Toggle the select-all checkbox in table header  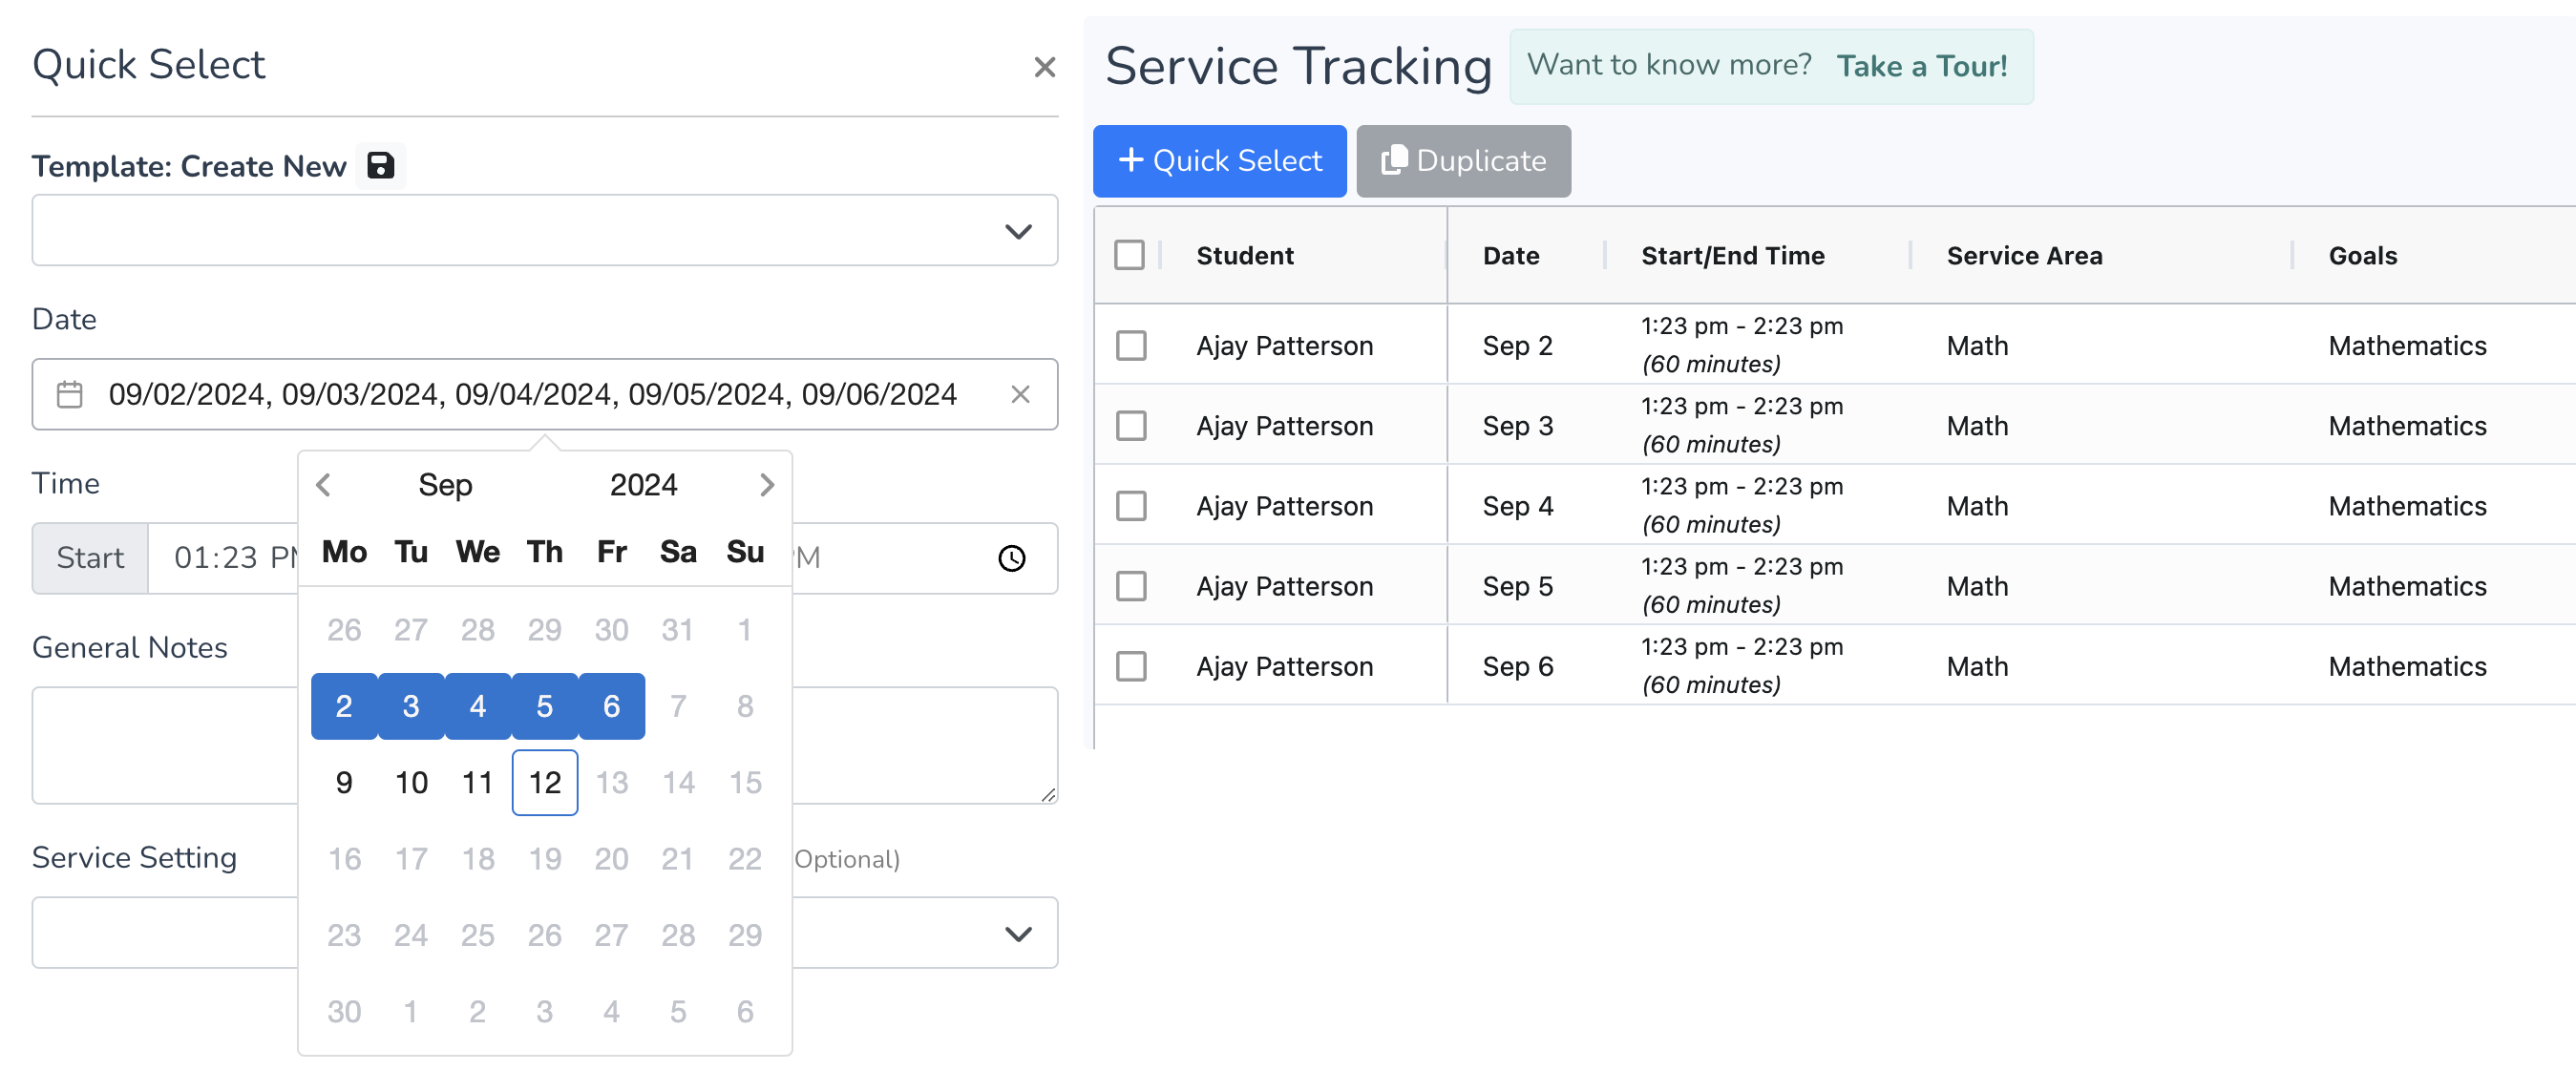pyautogui.click(x=1129, y=256)
